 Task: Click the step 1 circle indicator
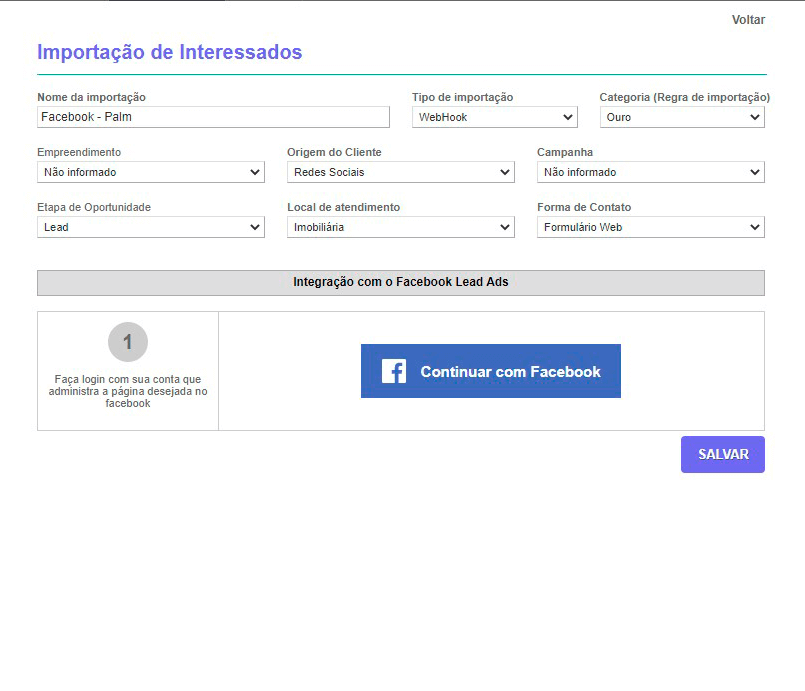pos(127,341)
